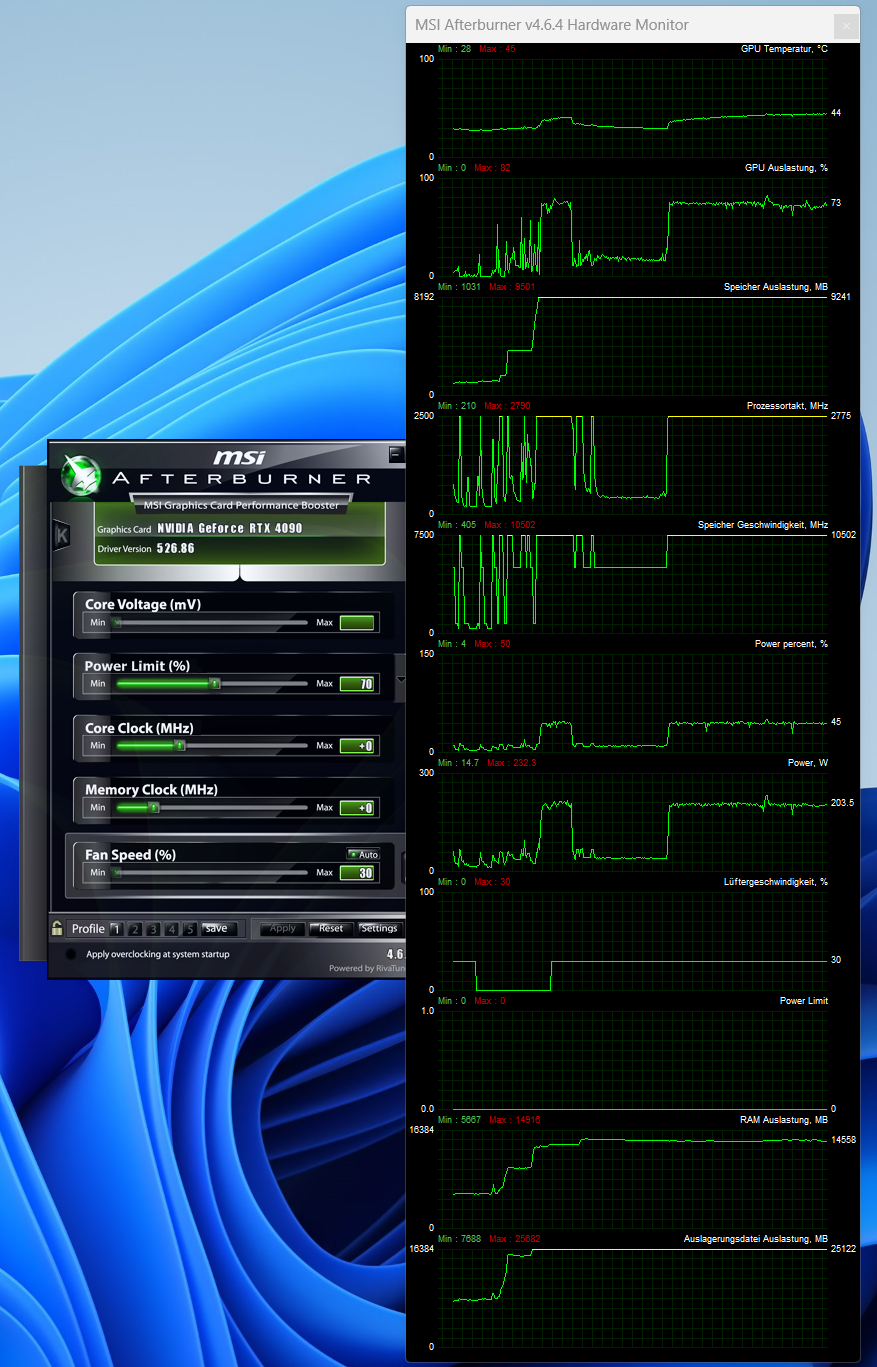
Task: Click the profile save button
Action: click(x=218, y=928)
